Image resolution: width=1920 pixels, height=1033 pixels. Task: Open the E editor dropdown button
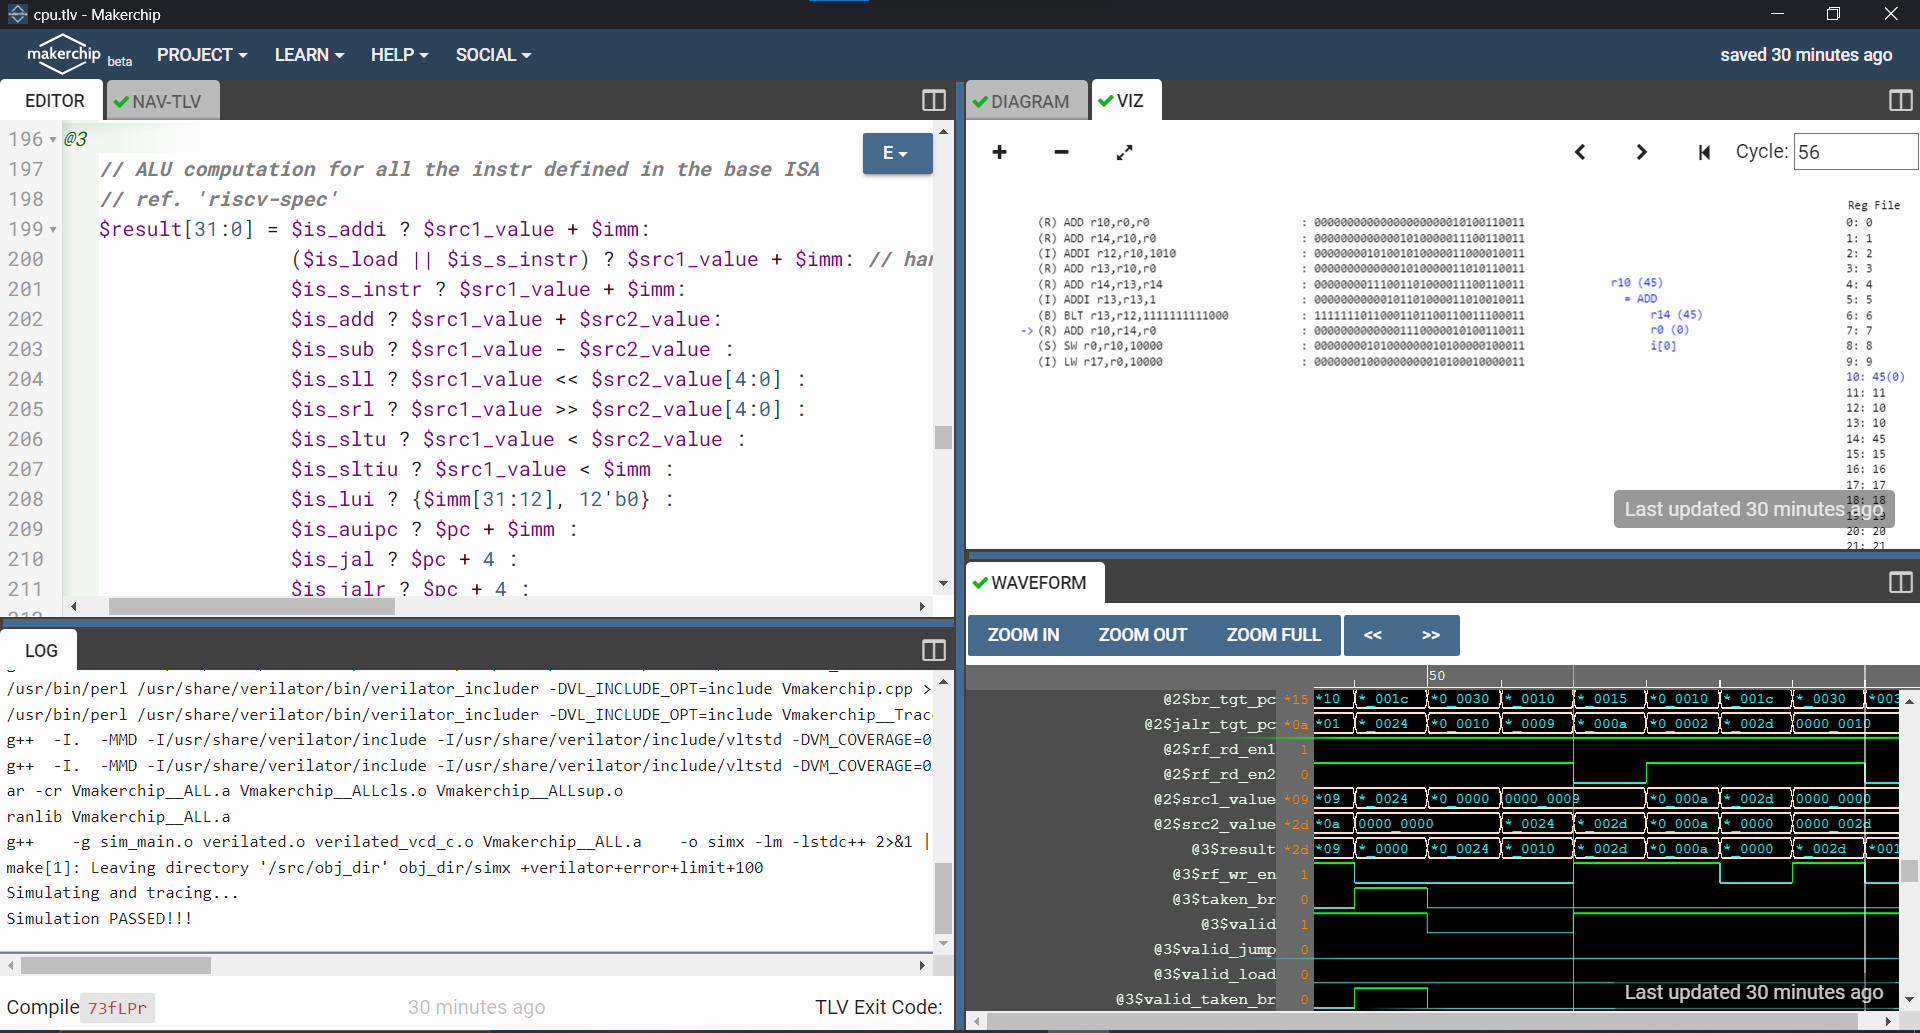897,153
